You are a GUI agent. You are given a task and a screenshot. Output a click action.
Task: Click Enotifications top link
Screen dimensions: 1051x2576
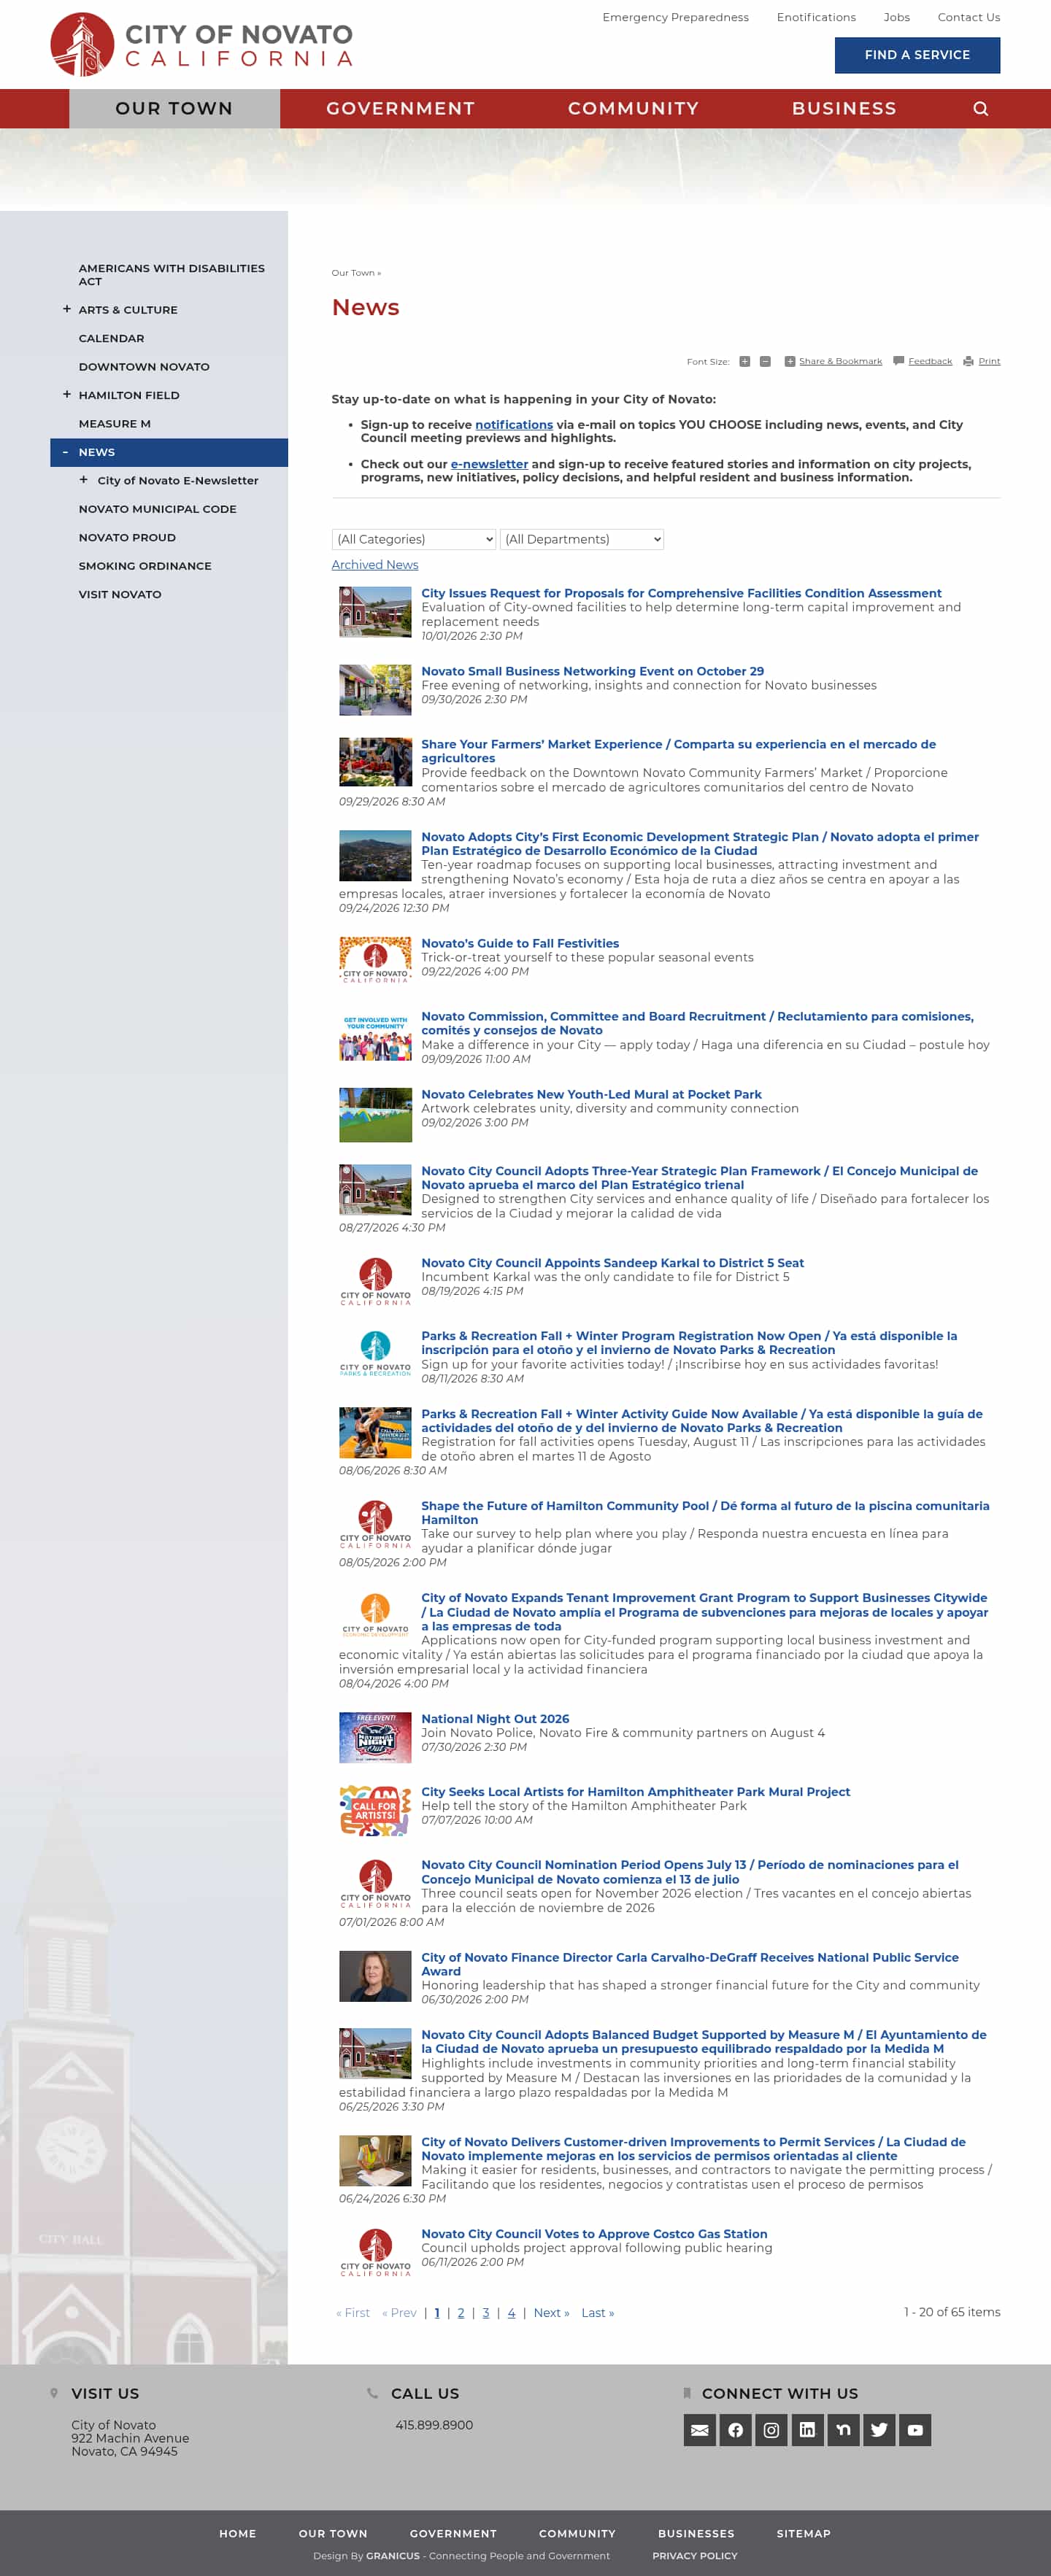point(816,17)
